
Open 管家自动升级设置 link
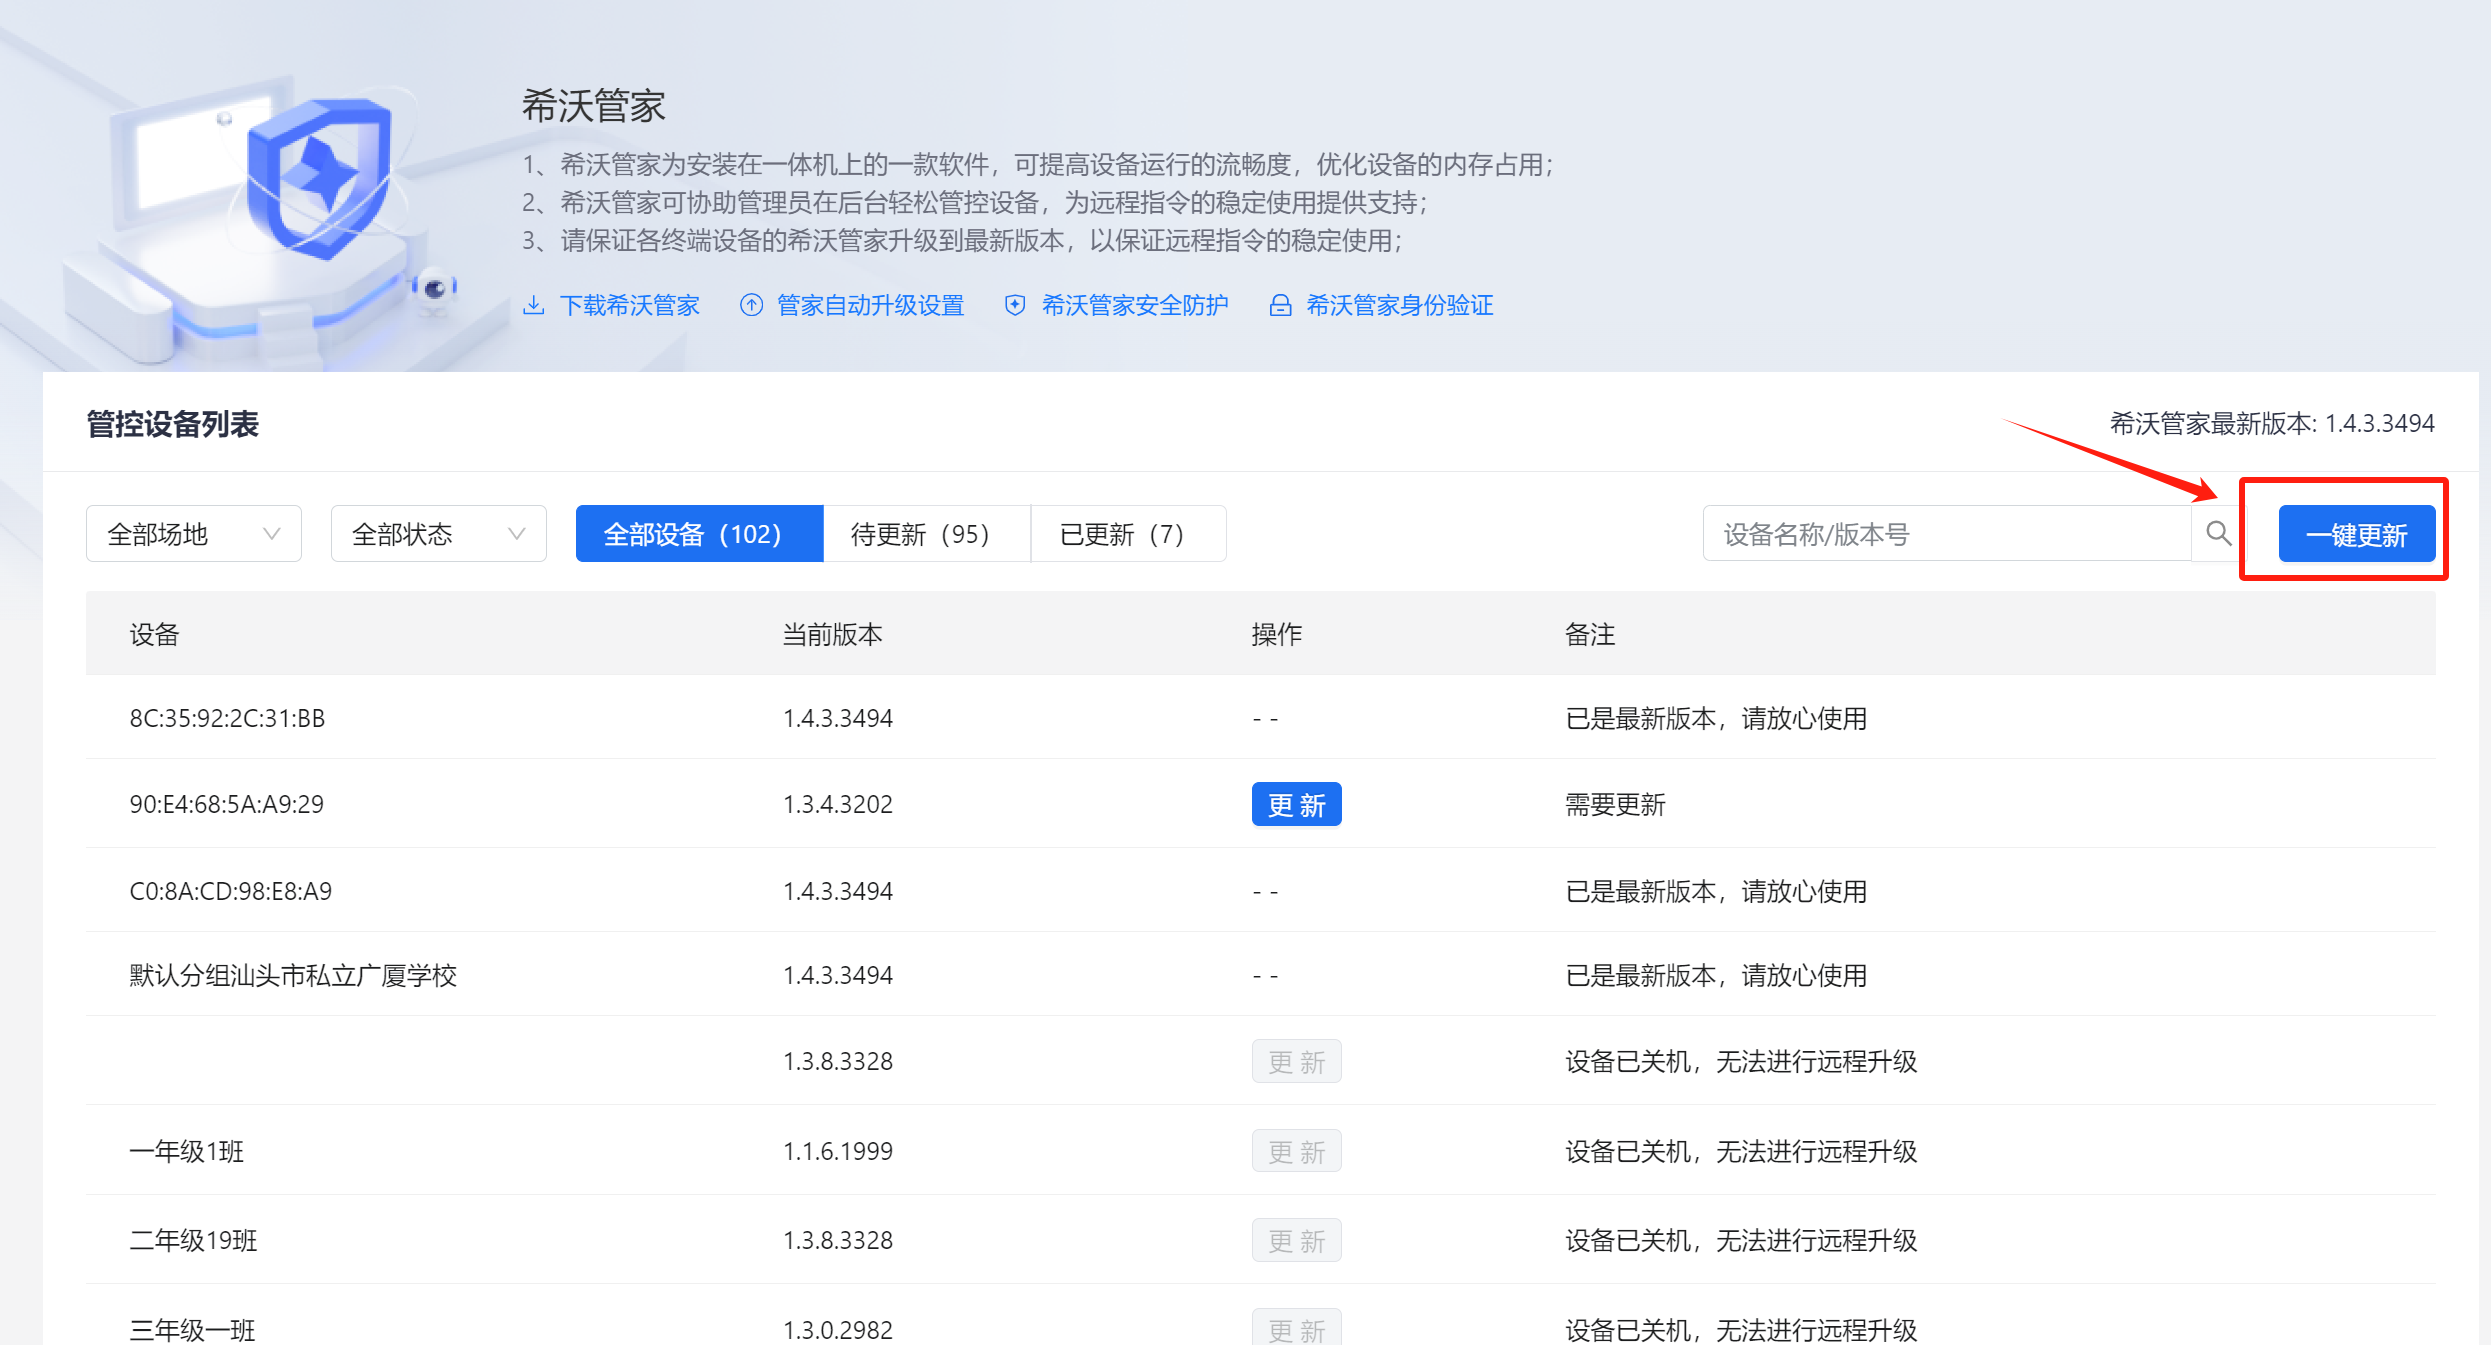click(870, 305)
